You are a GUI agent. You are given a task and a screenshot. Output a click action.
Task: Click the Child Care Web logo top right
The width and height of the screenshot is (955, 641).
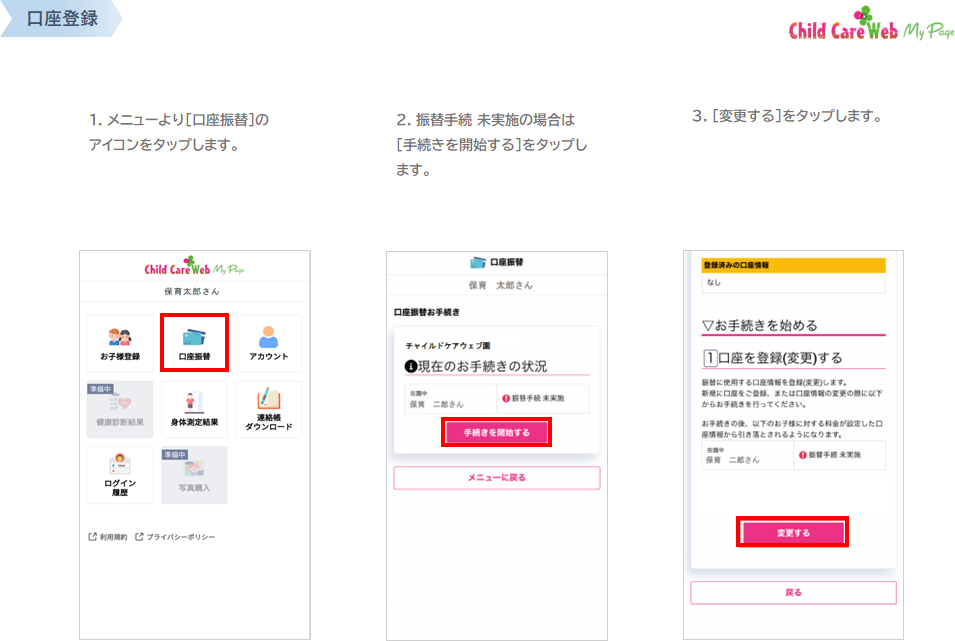(871, 27)
